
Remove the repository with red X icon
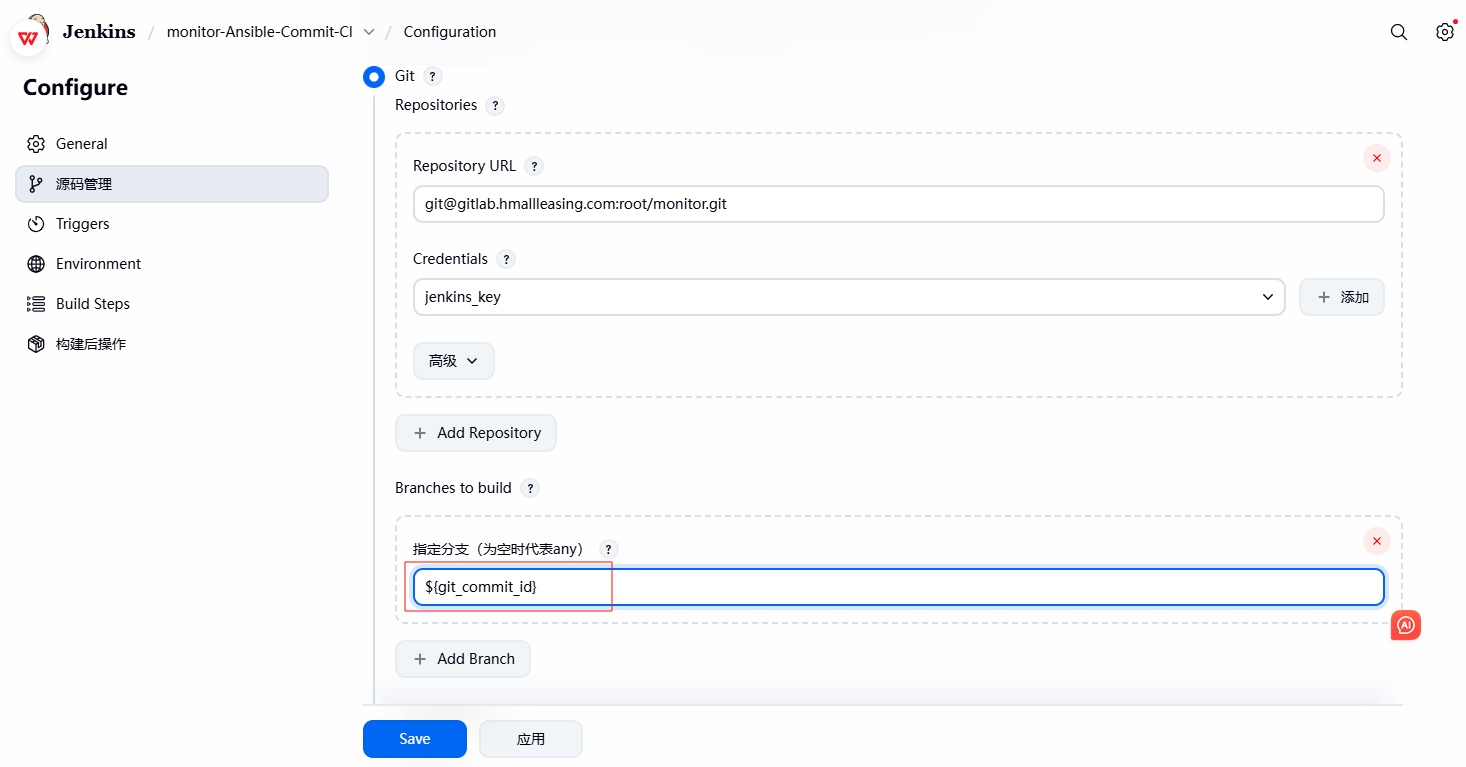pyautogui.click(x=1376, y=158)
